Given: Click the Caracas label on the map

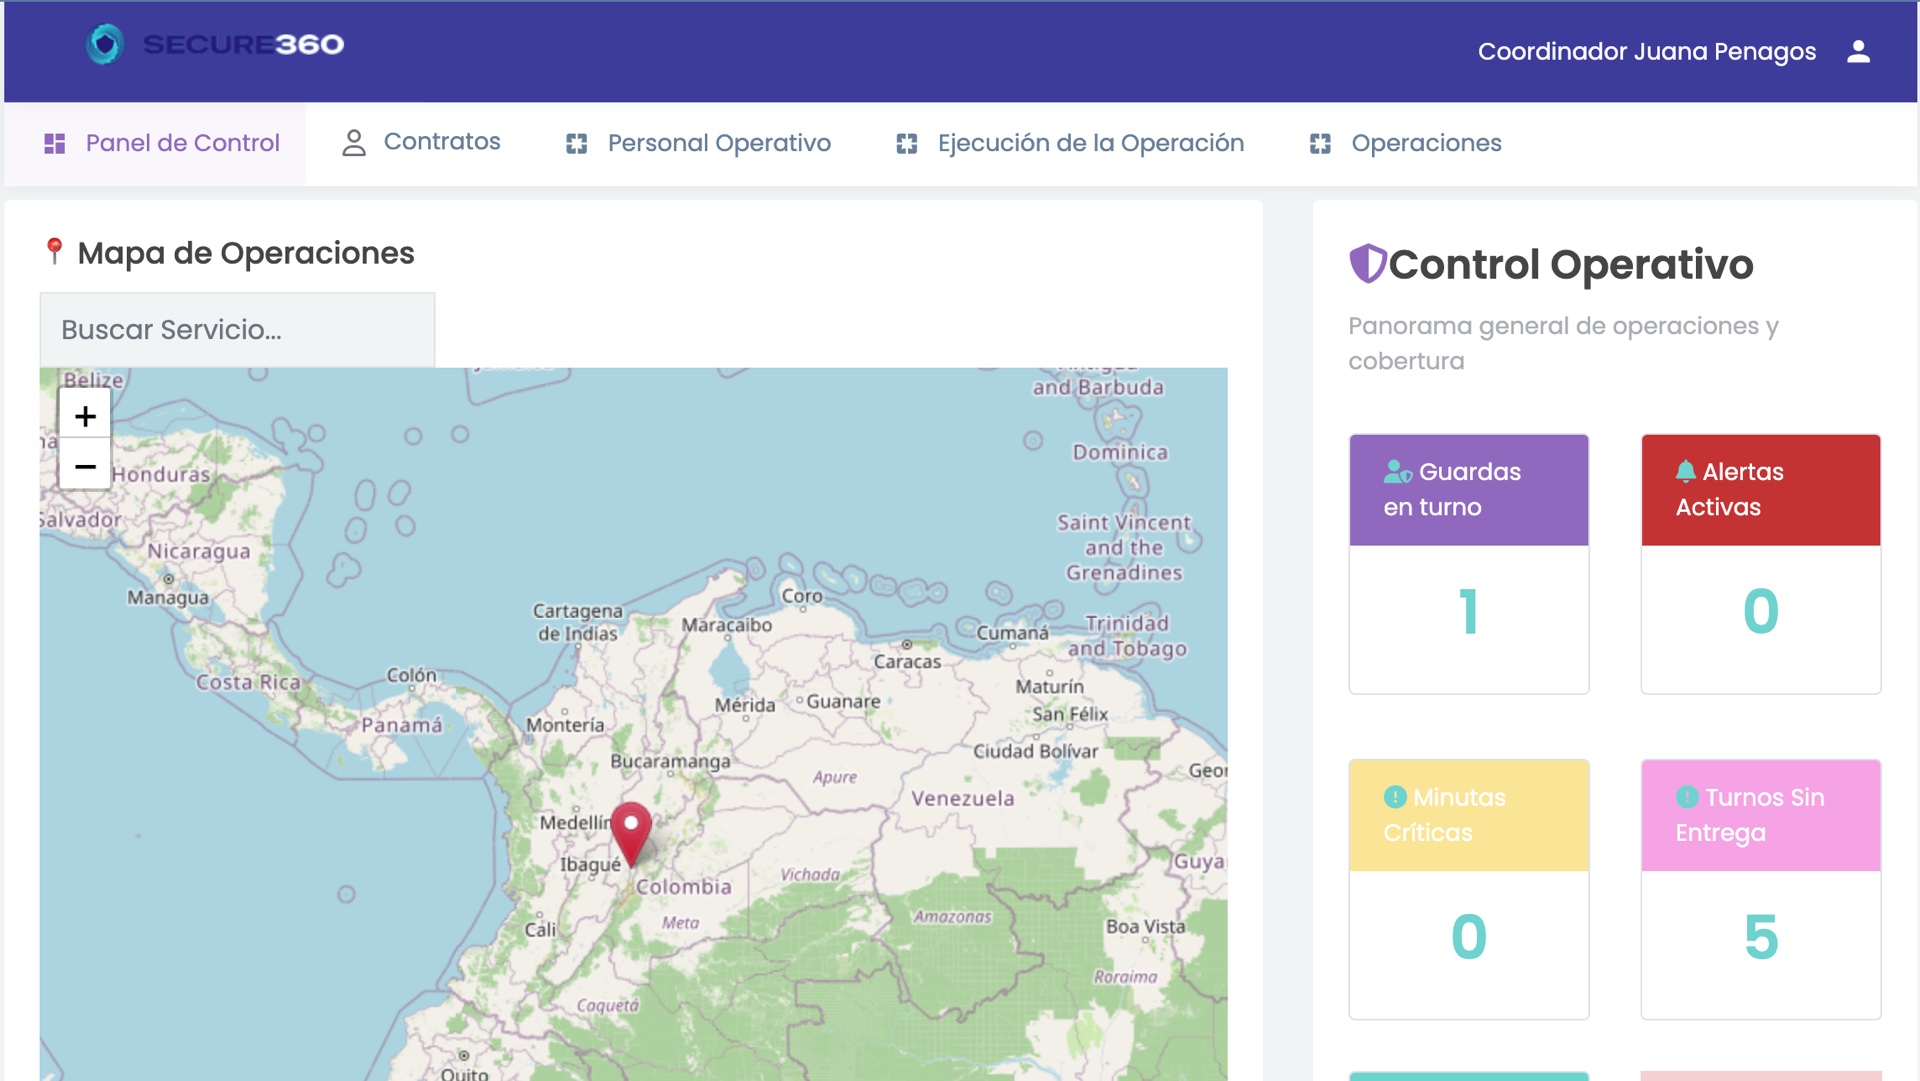Looking at the screenshot, I should pos(907,661).
